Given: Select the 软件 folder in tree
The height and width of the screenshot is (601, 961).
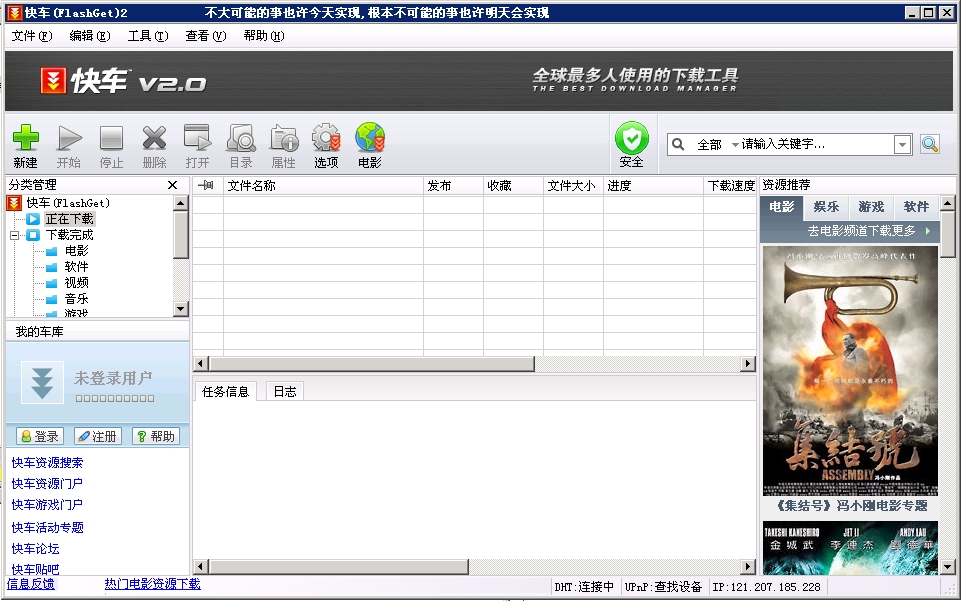Looking at the screenshot, I should (77, 266).
